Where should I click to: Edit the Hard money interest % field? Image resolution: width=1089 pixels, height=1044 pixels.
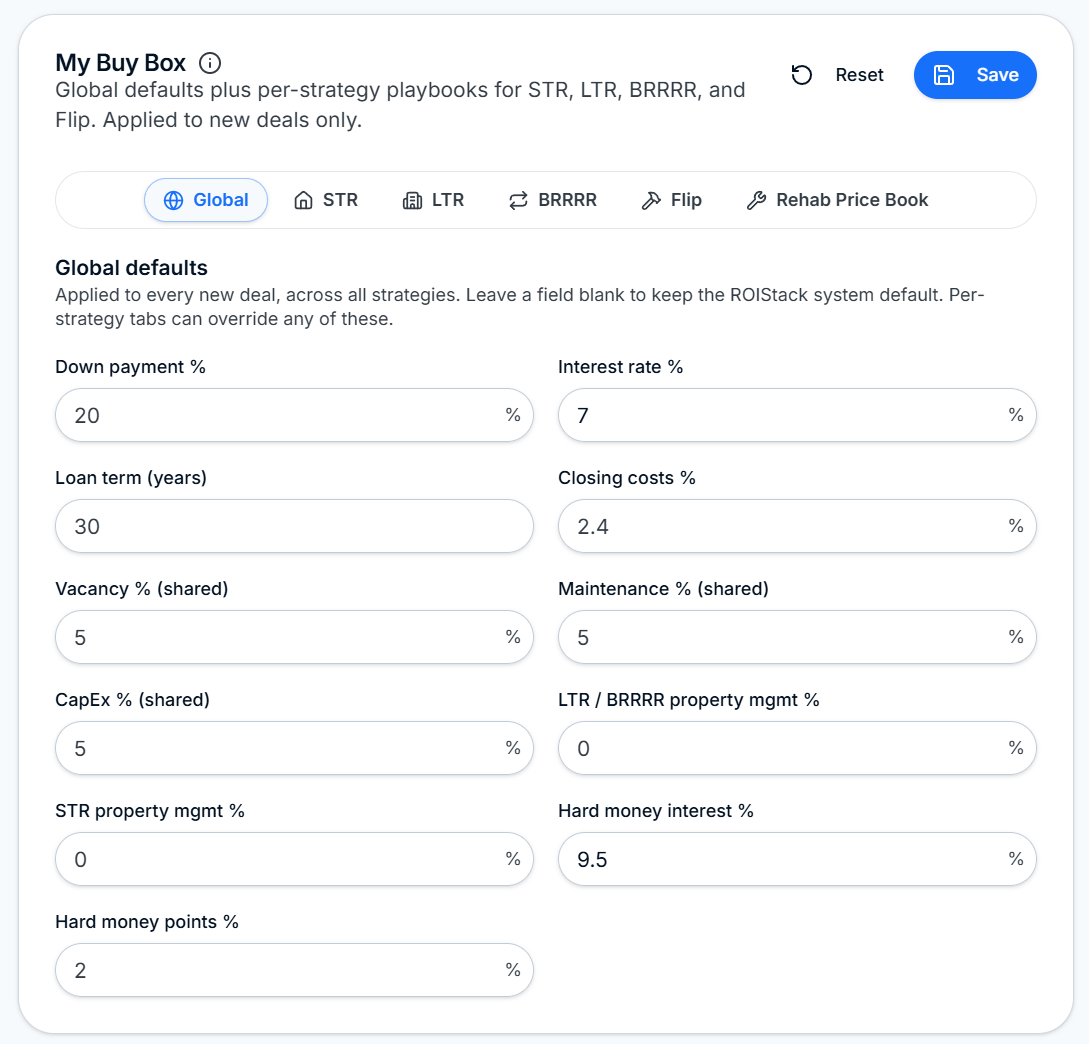(x=797, y=859)
